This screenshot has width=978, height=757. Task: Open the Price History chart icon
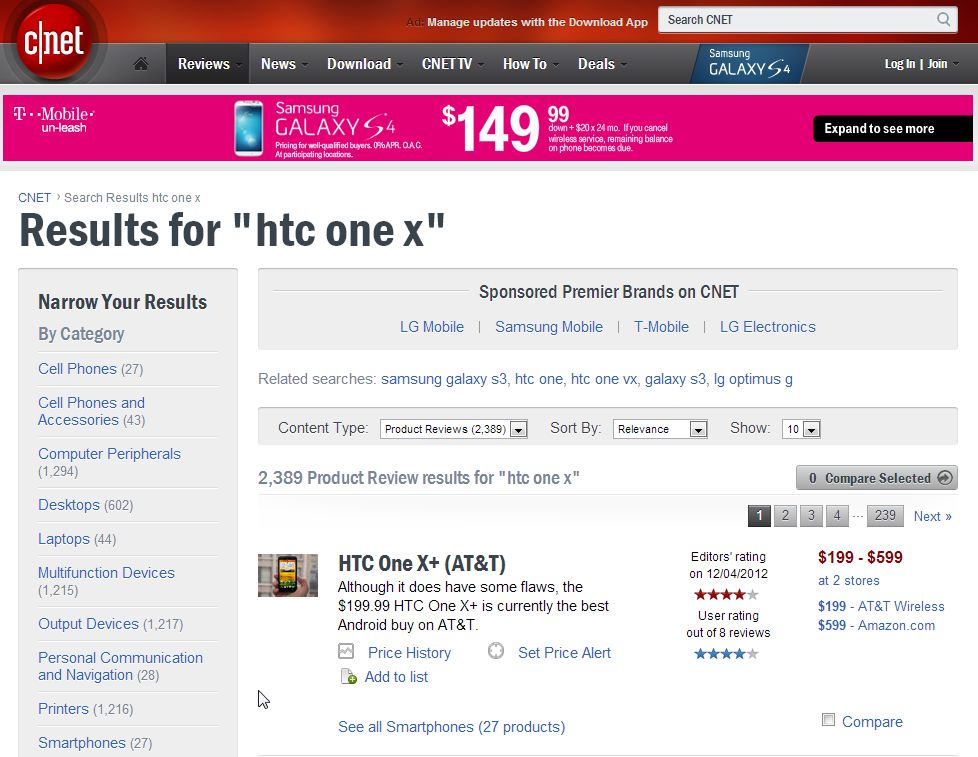pyautogui.click(x=346, y=652)
